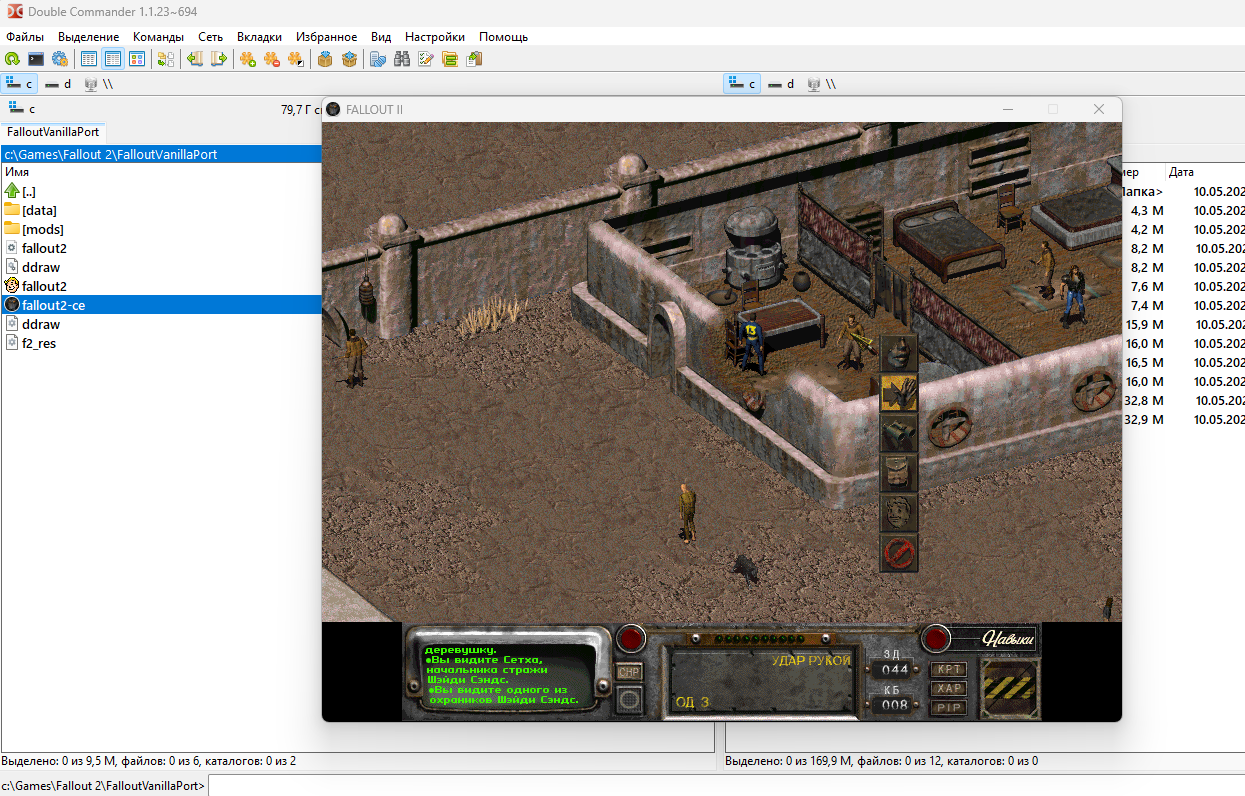Screen dimensions: 1245x796
Task: Open the left panel network \\ button
Action: [99, 84]
